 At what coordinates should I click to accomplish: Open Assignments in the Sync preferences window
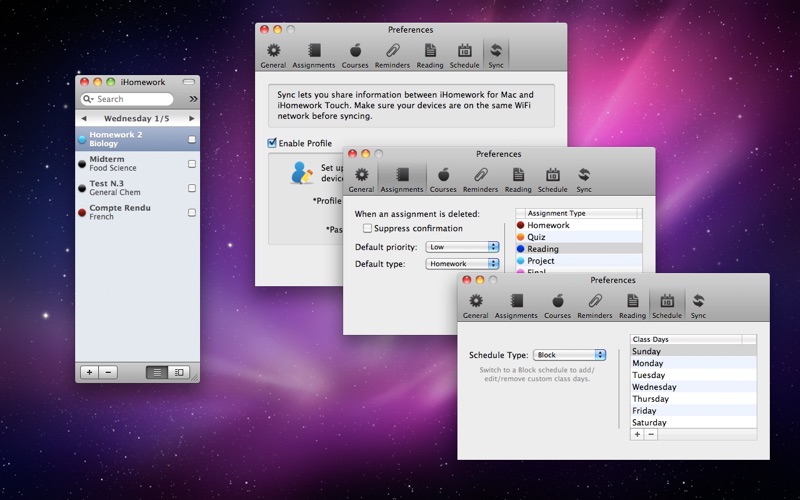[314, 55]
